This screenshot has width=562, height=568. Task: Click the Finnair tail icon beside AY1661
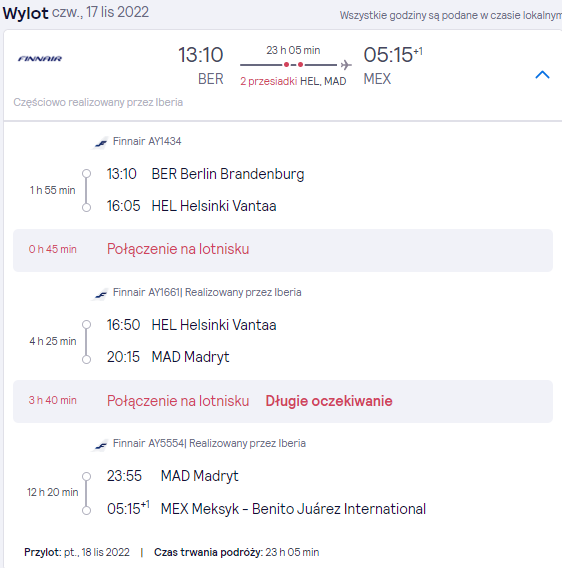[x=100, y=294]
